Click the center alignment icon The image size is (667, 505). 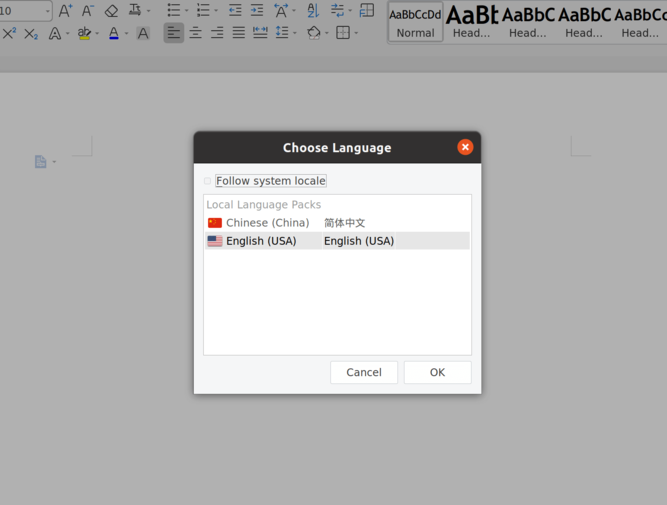[x=195, y=33]
